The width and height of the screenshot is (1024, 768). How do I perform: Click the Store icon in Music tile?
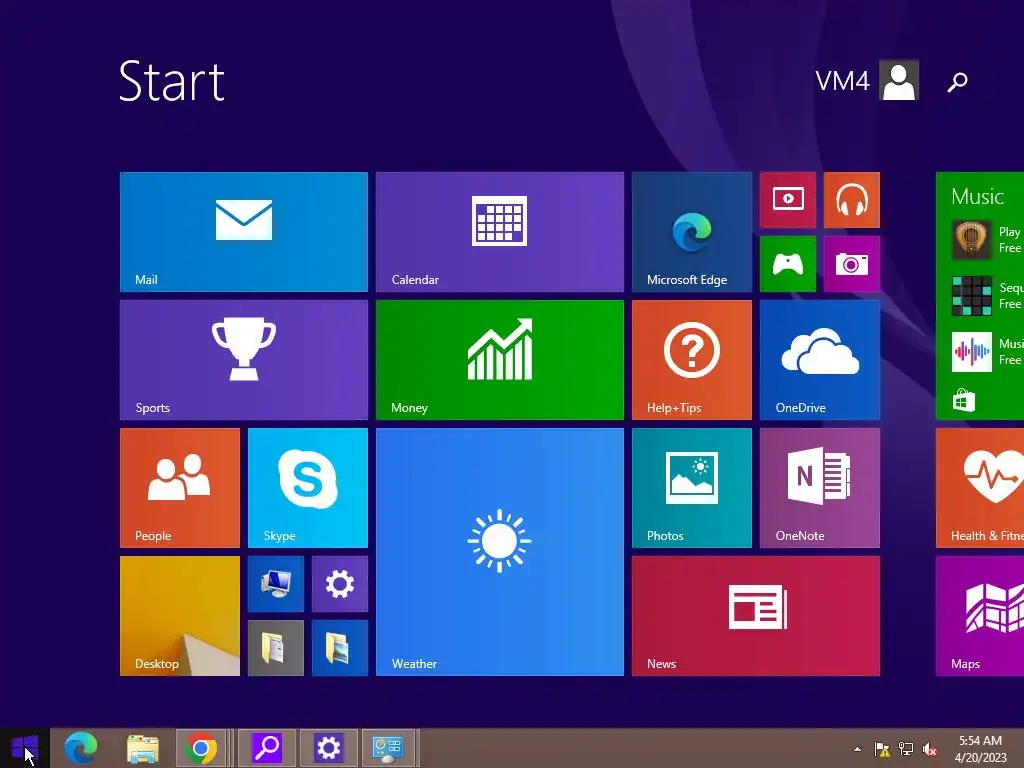point(963,400)
